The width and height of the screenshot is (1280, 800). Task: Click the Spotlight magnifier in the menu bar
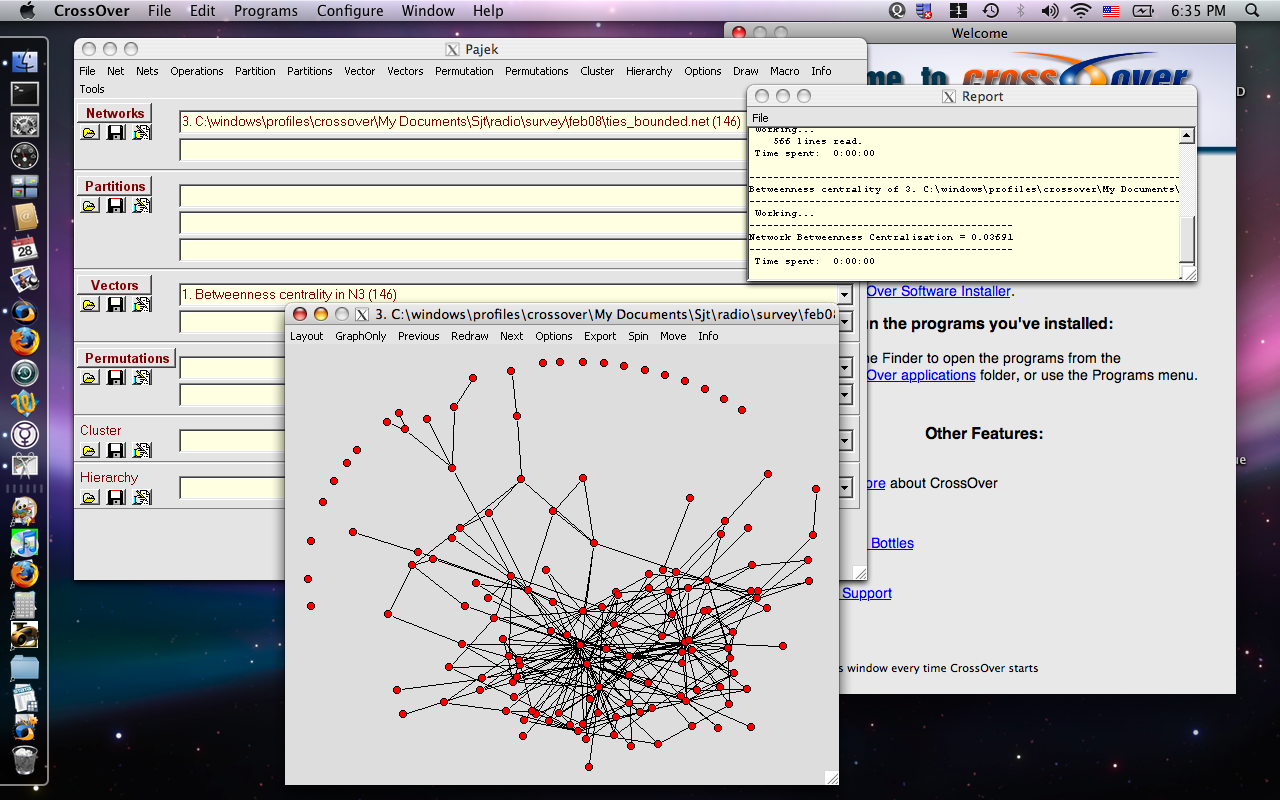(1253, 11)
